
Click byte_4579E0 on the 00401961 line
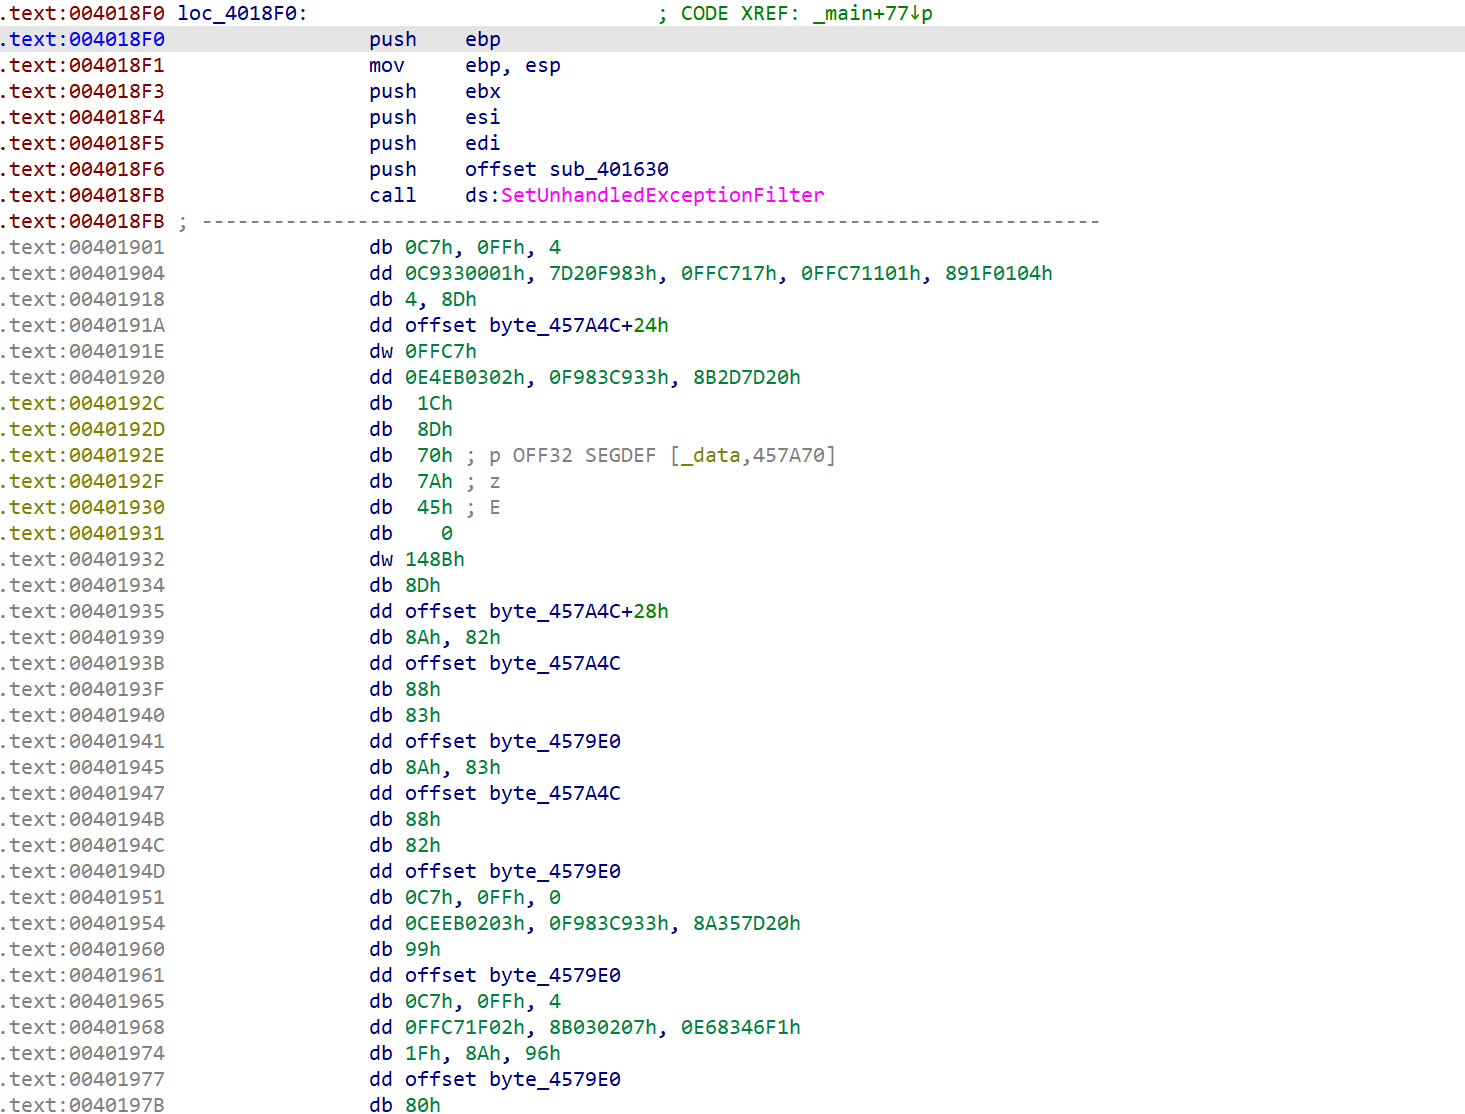coord(554,975)
